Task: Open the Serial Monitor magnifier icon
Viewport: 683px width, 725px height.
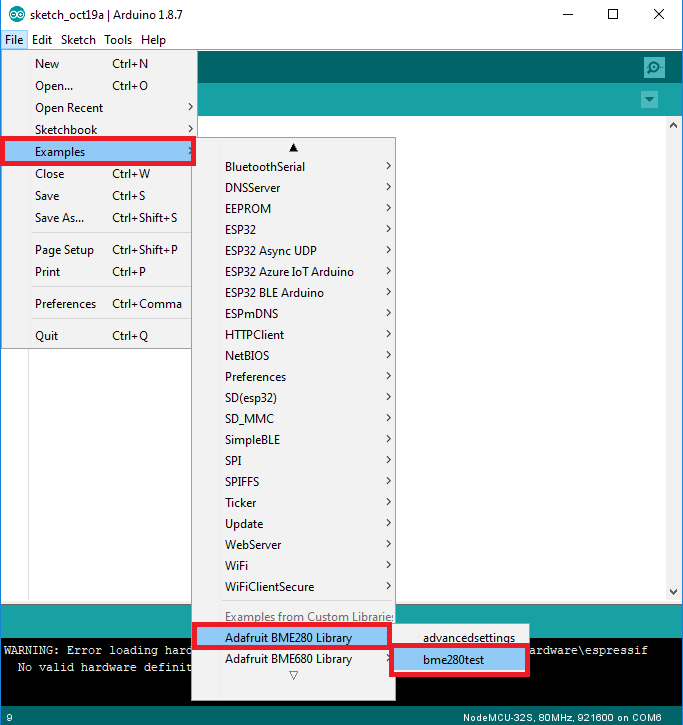Action: (x=654, y=68)
